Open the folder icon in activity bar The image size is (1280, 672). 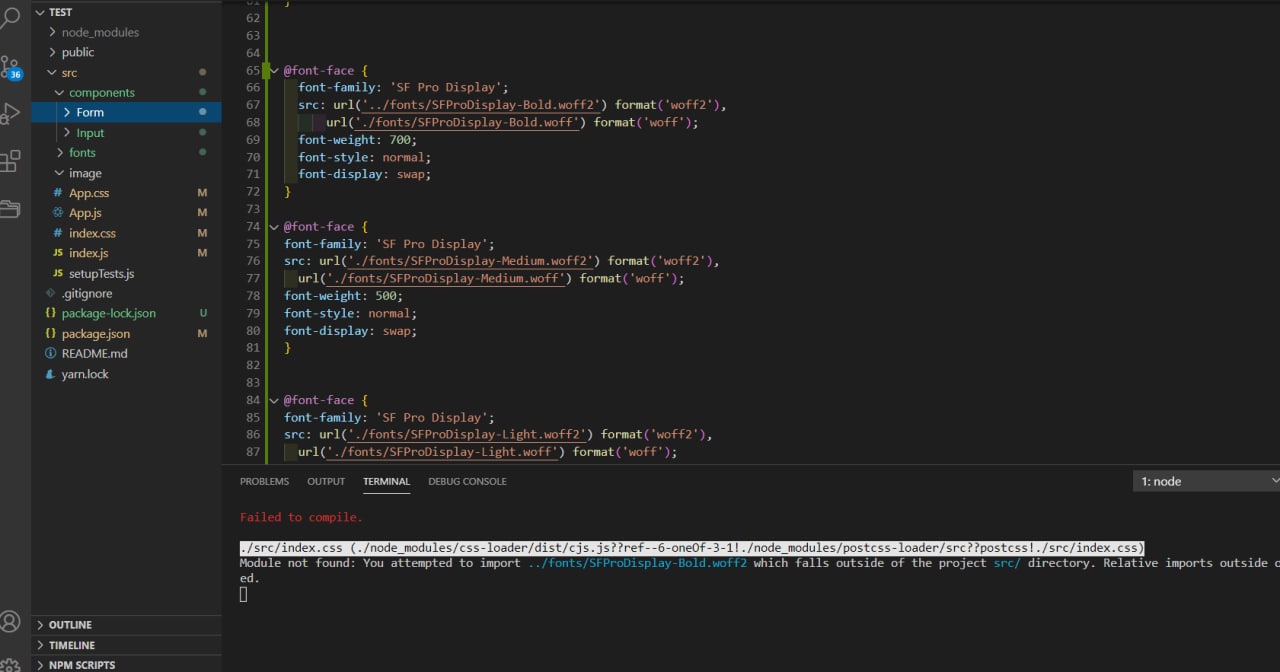10,209
